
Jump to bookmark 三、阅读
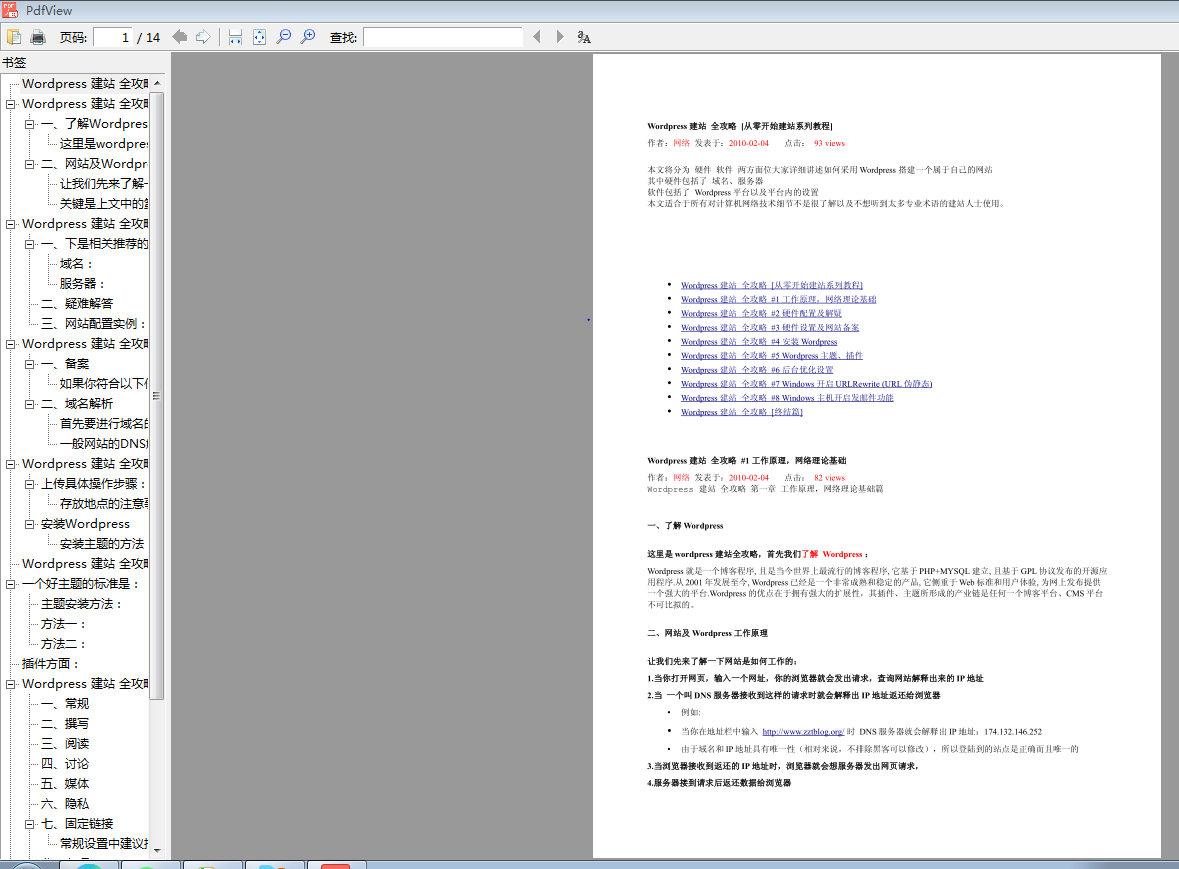[65, 743]
